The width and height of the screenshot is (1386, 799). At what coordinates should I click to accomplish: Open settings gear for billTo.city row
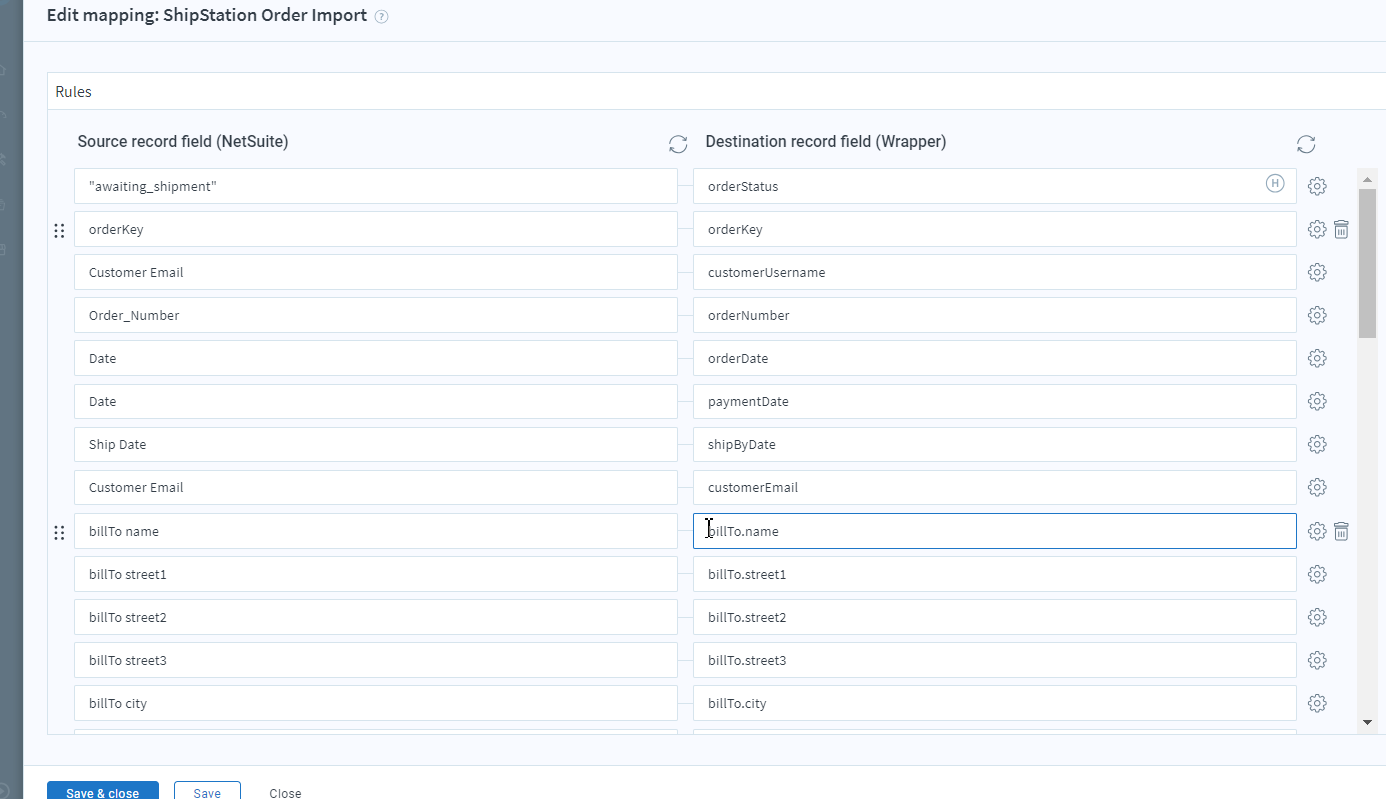pos(1317,704)
